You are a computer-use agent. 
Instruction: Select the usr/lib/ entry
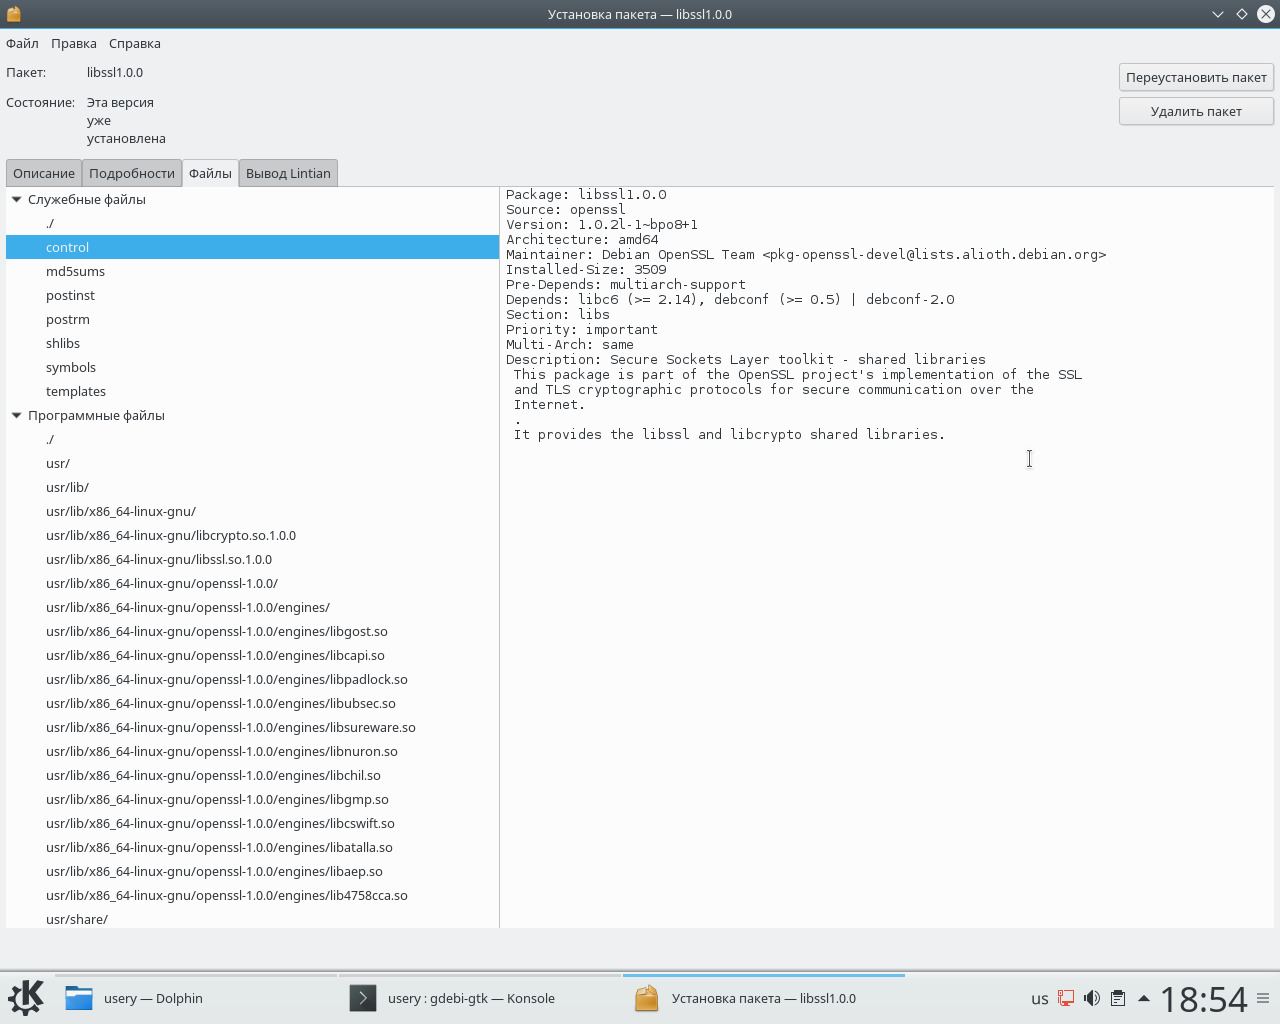(252, 487)
